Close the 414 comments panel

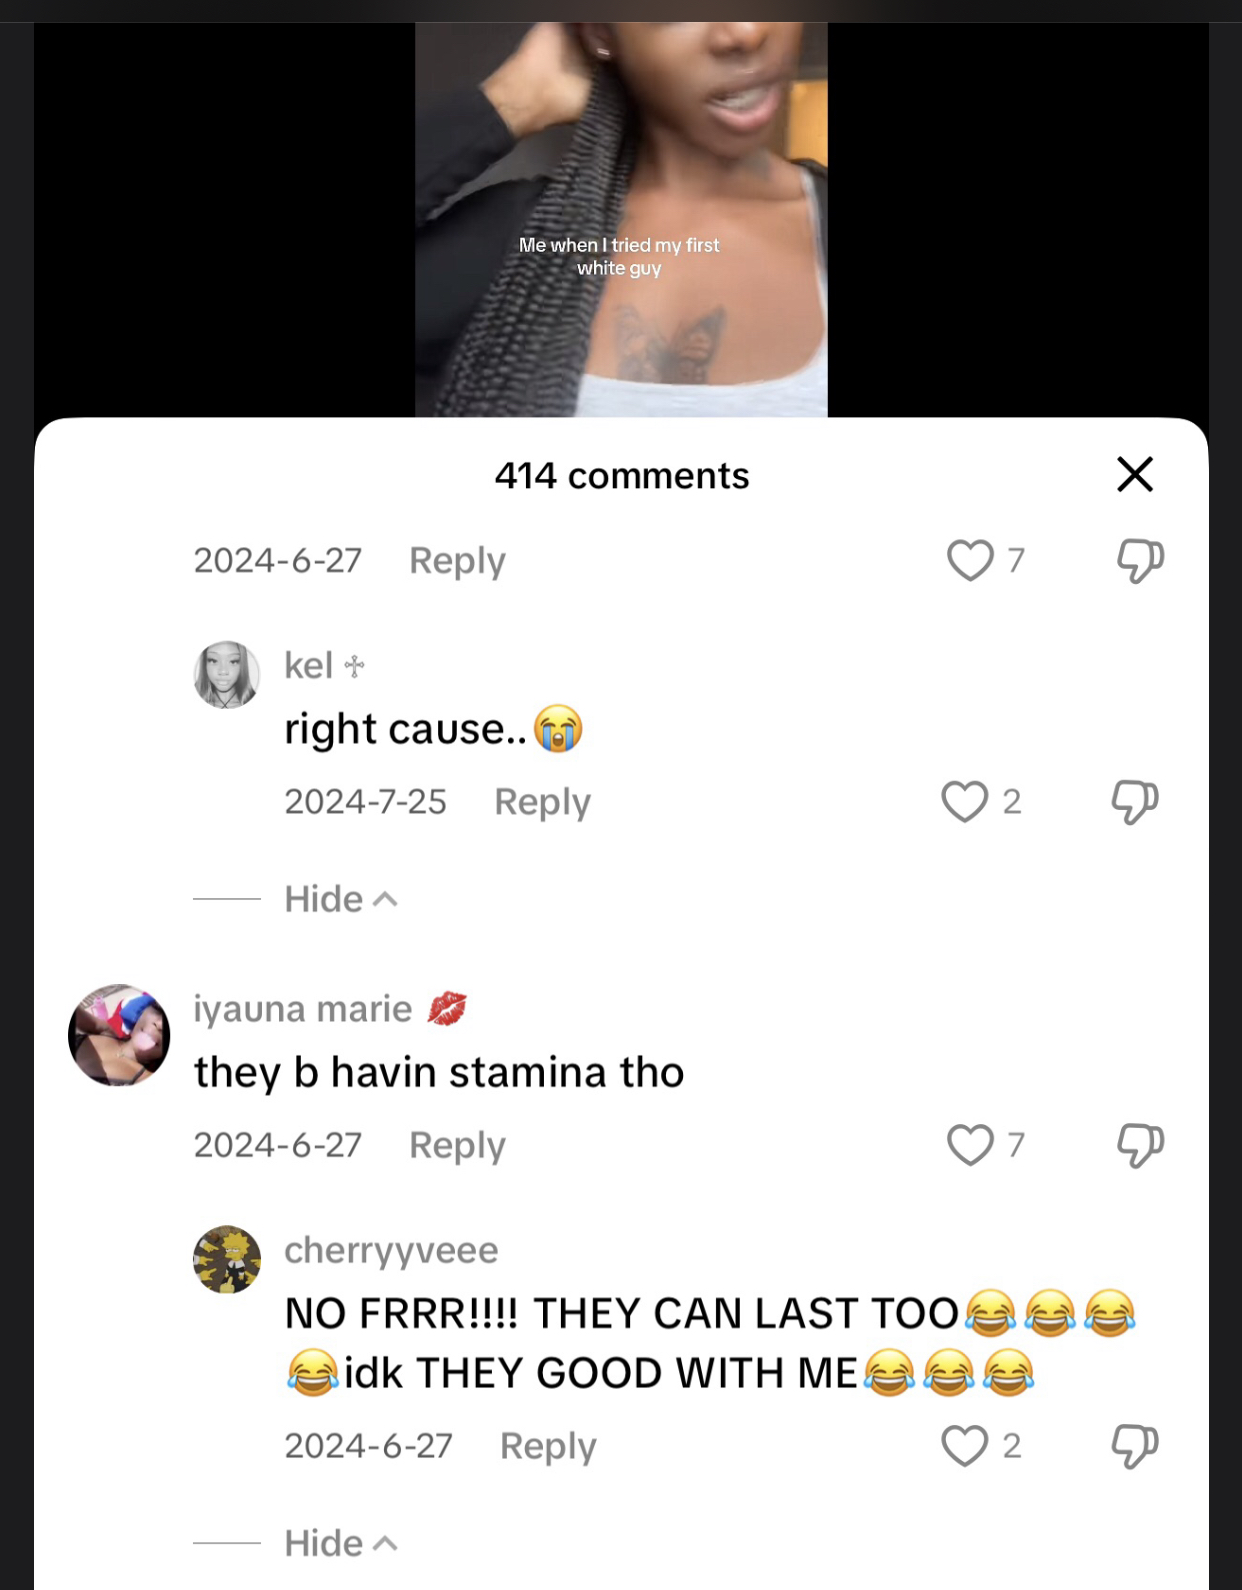(1135, 474)
